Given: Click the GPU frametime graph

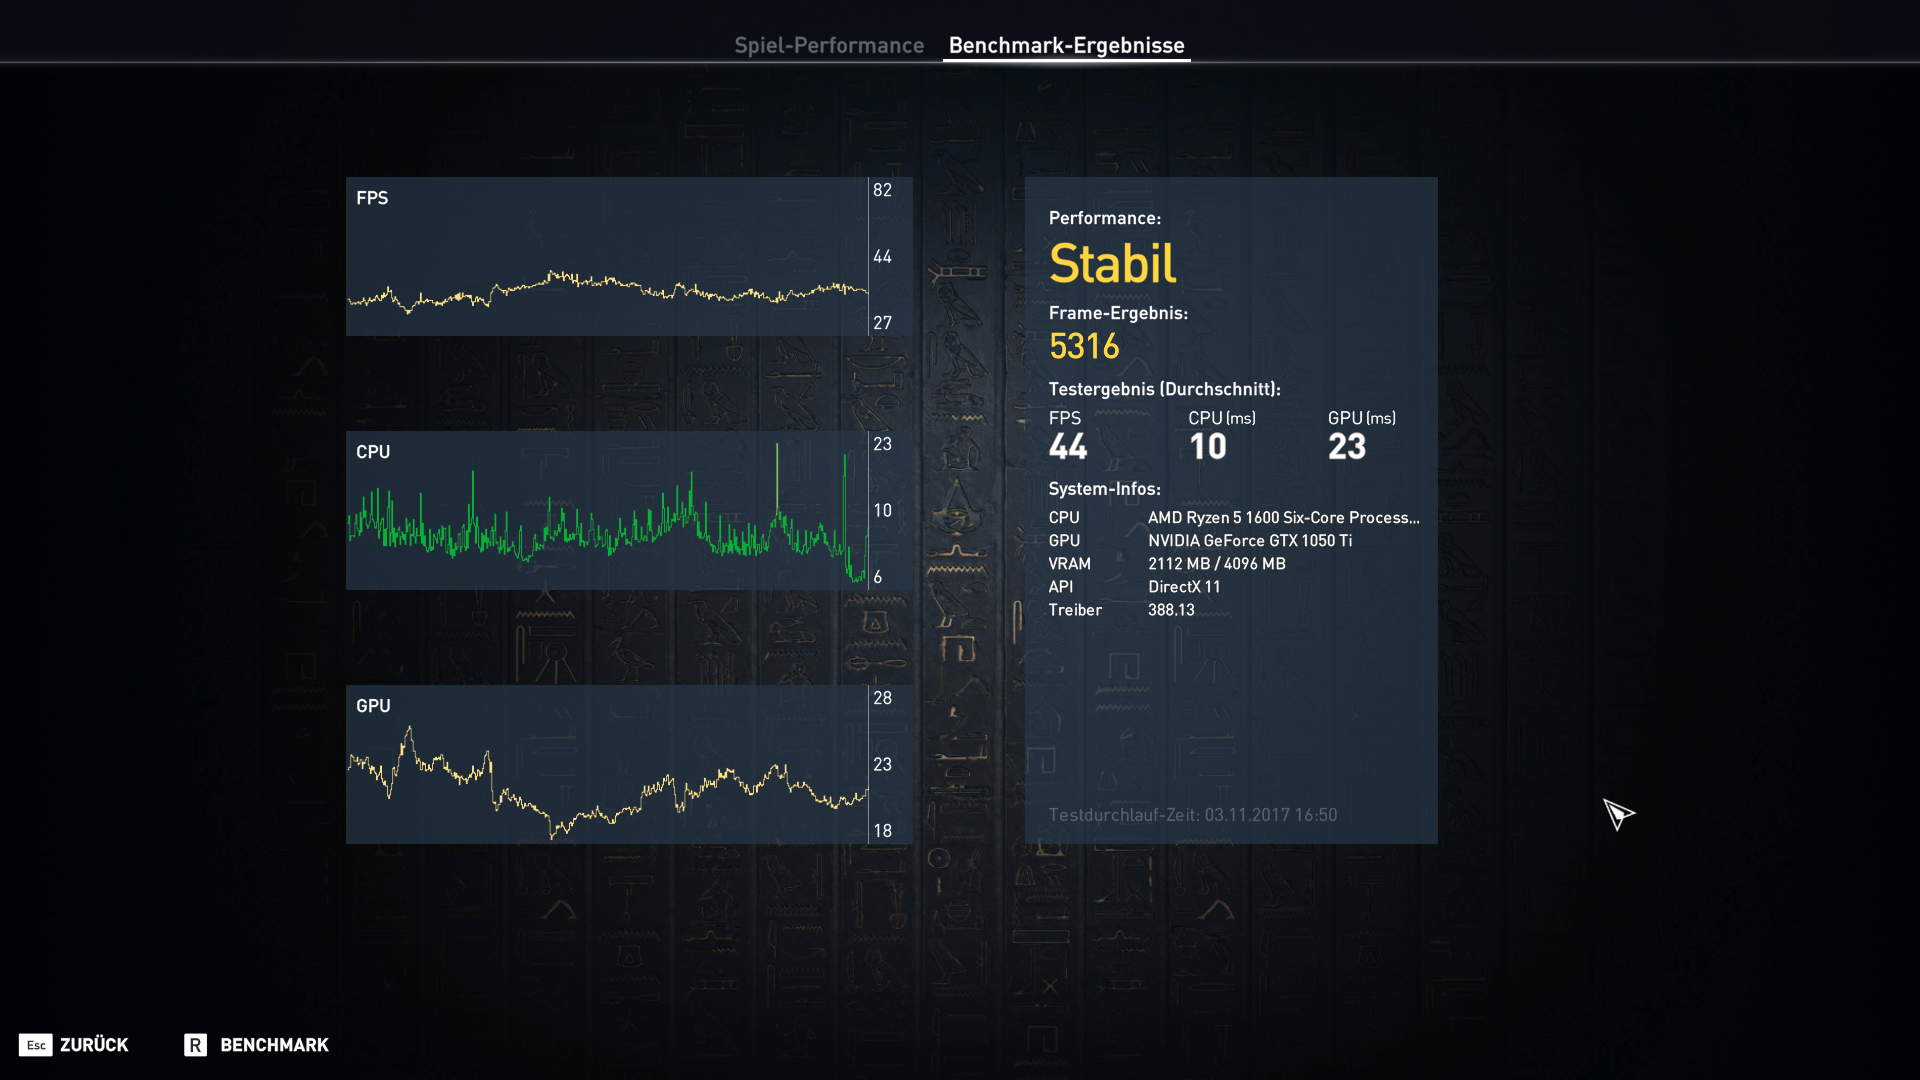Looking at the screenshot, I should pos(607,765).
